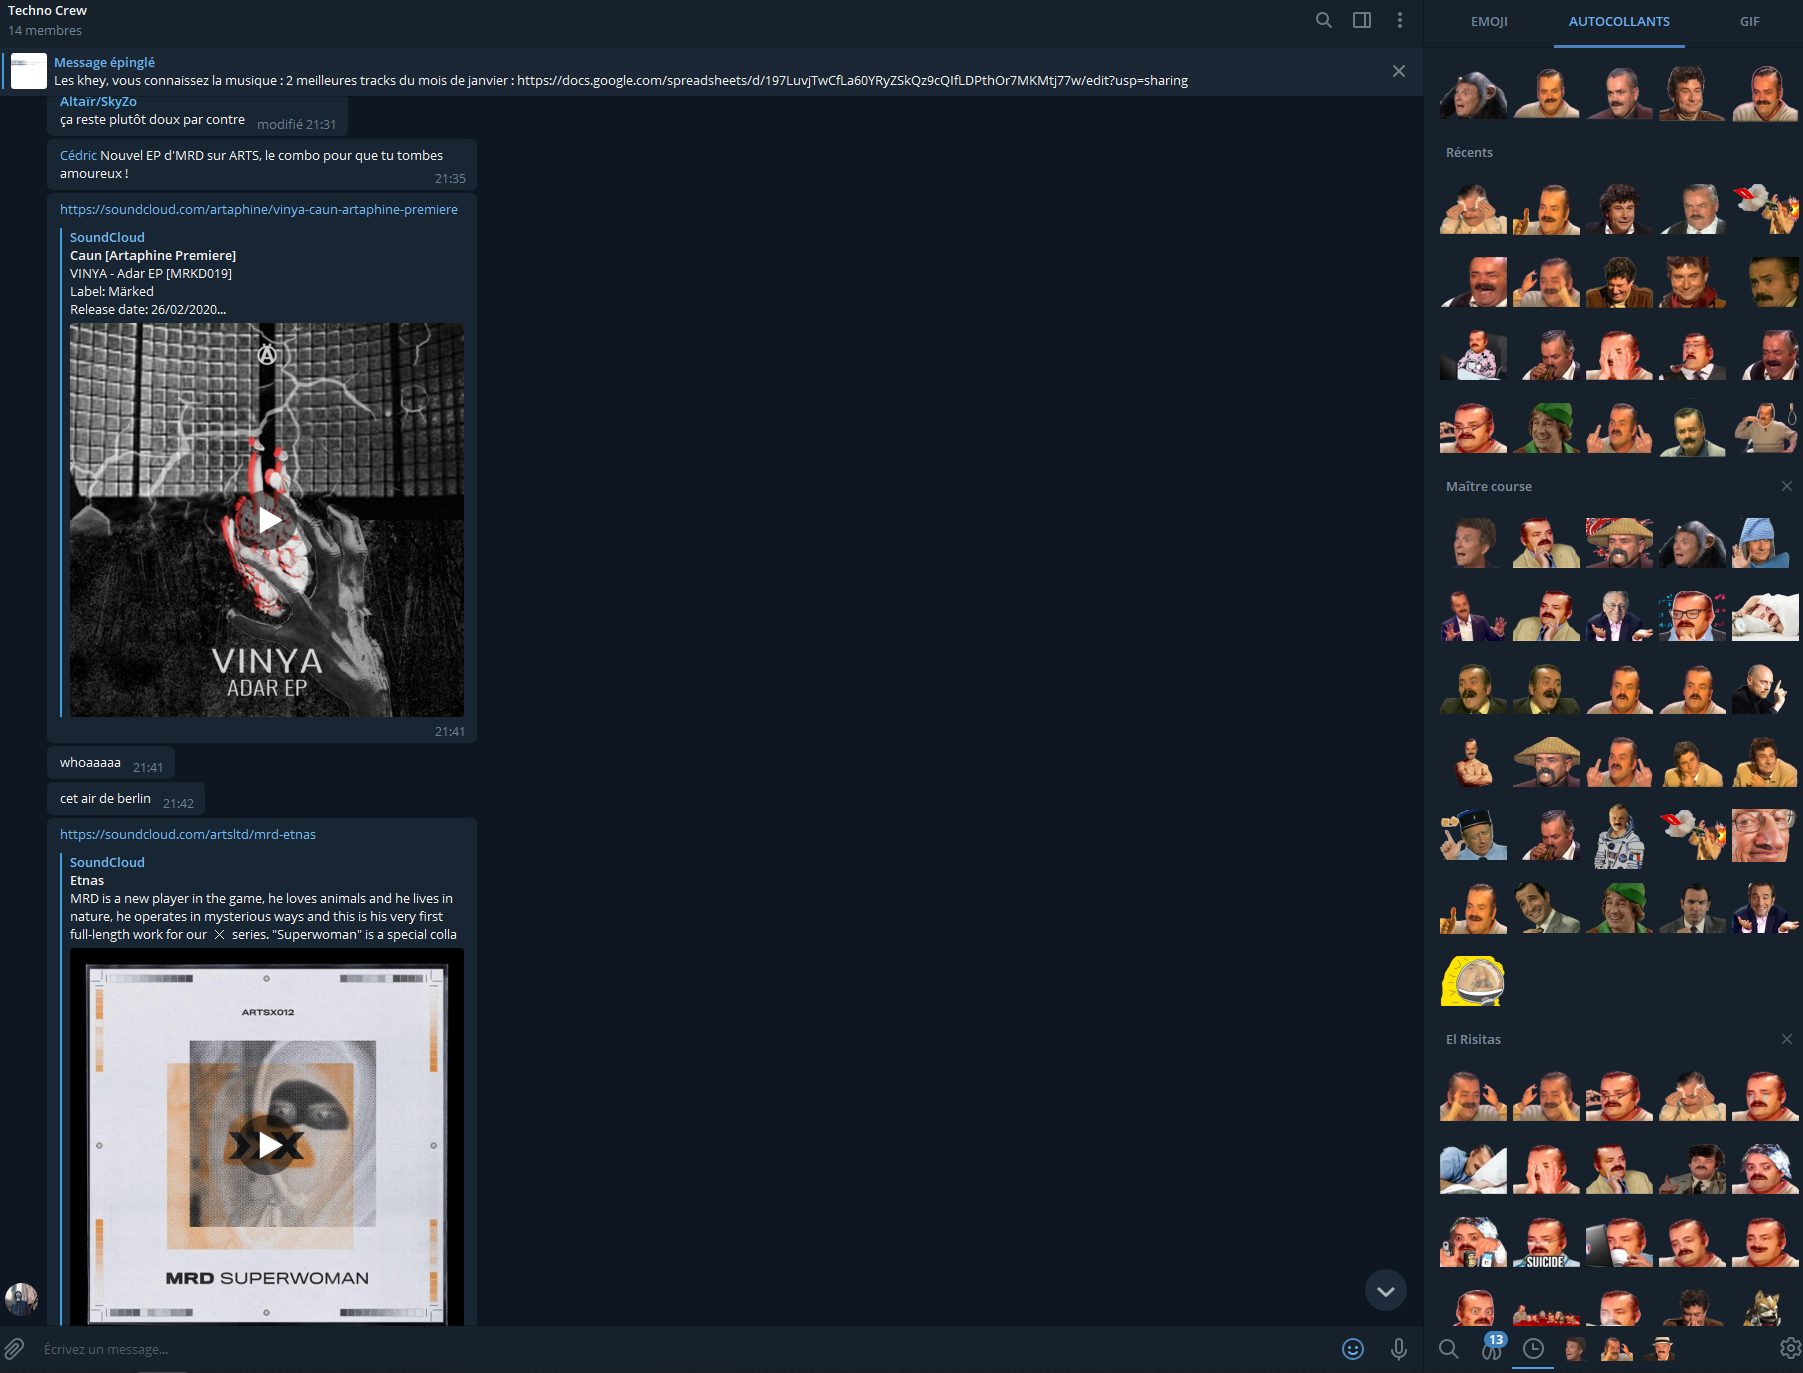
Task: Open featured stickers with 13 badge
Action: pos(1492,1348)
